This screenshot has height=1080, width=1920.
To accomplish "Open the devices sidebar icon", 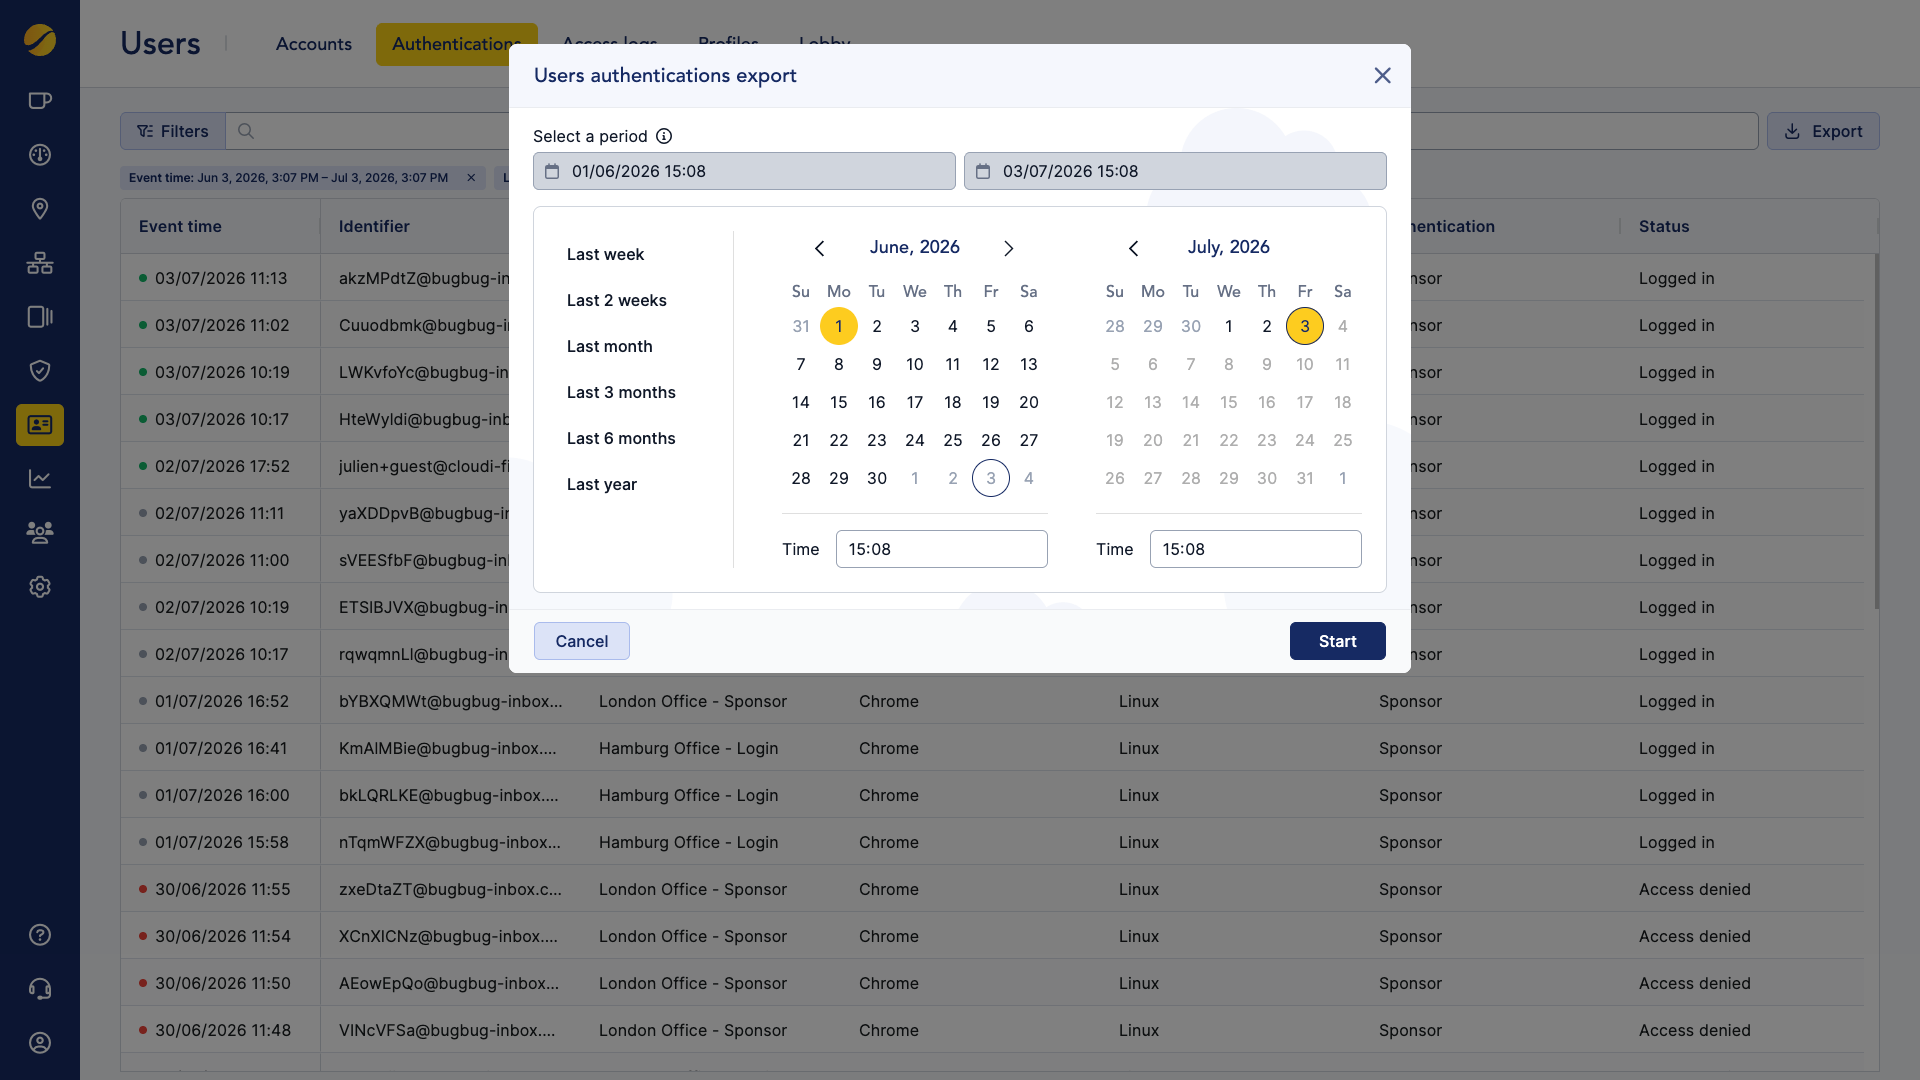I will click(40, 317).
